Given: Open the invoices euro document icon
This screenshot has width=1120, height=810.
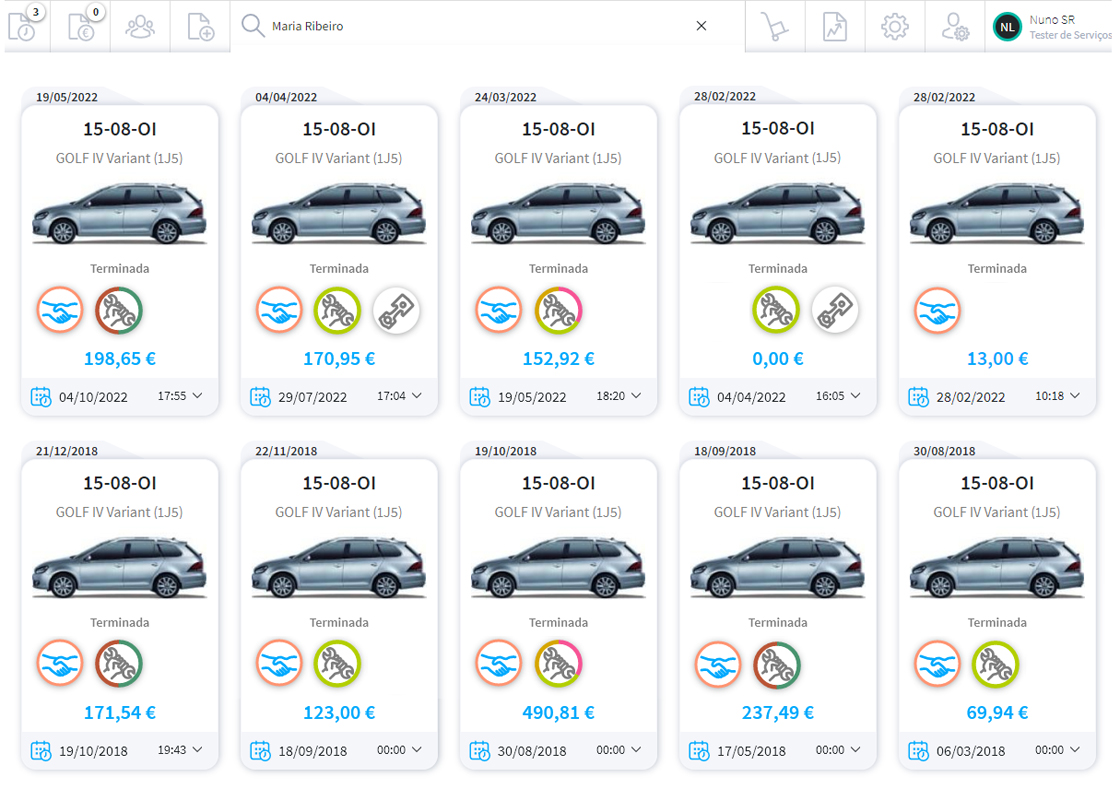Looking at the screenshot, I should (x=81, y=26).
